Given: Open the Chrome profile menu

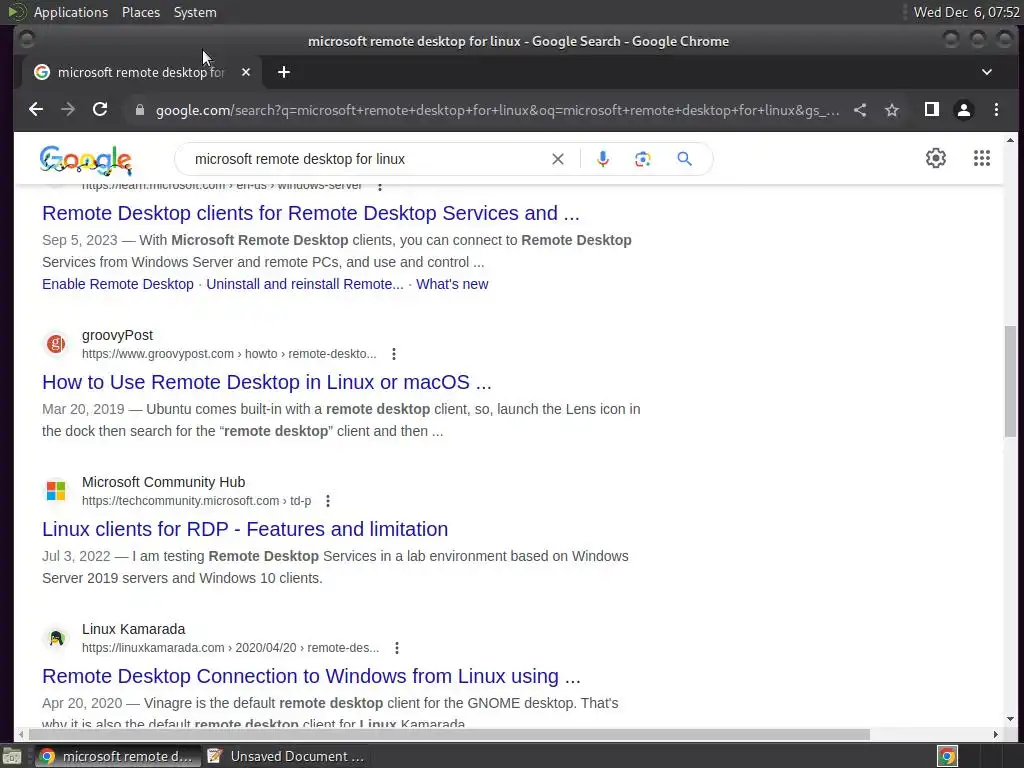Looking at the screenshot, I should 964,110.
